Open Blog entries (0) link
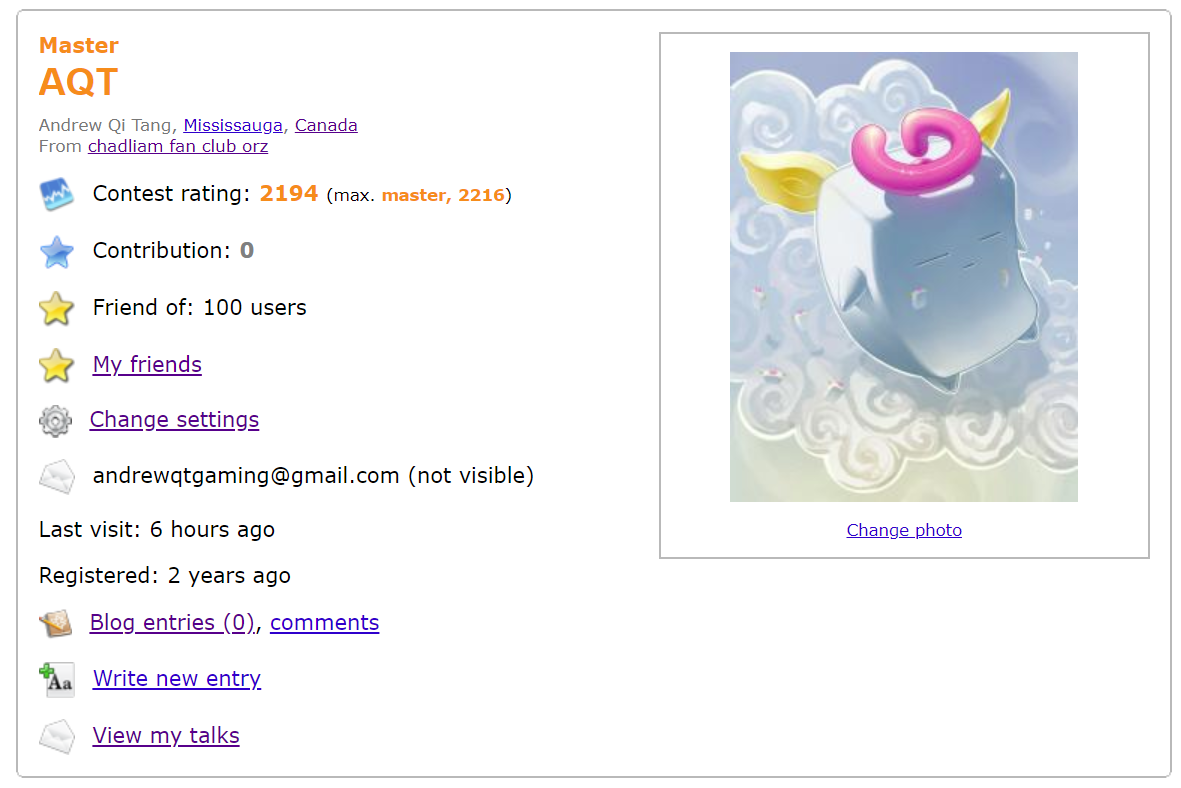Screen dimensions: 1181x788 pos(172,623)
